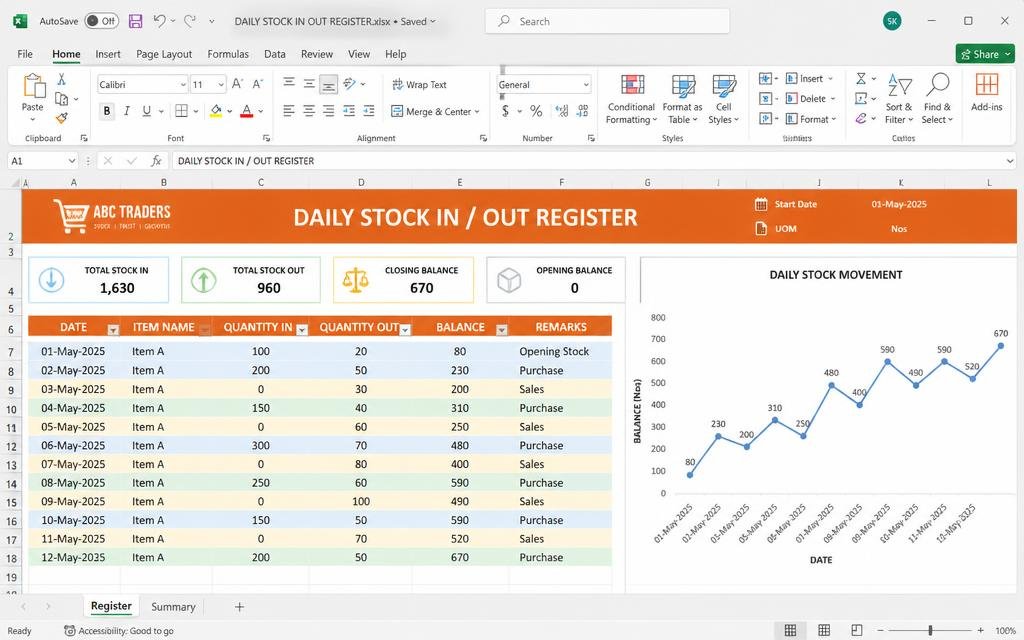Click the Search box
The image size is (1024, 640).
click(x=607, y=21)
